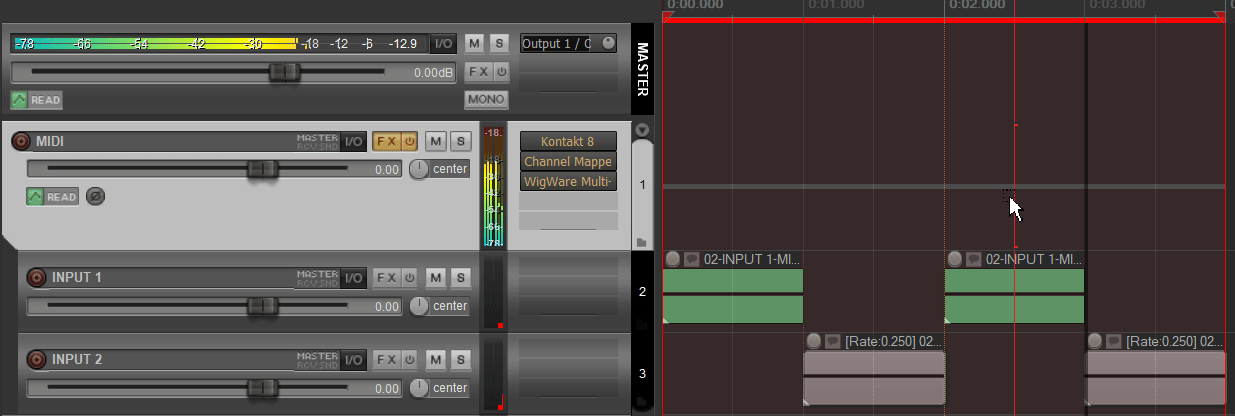This screenshot has width=1235, height=416.
Task: Arm INPUT 1 track record button
Action: [x=37, y=277]
